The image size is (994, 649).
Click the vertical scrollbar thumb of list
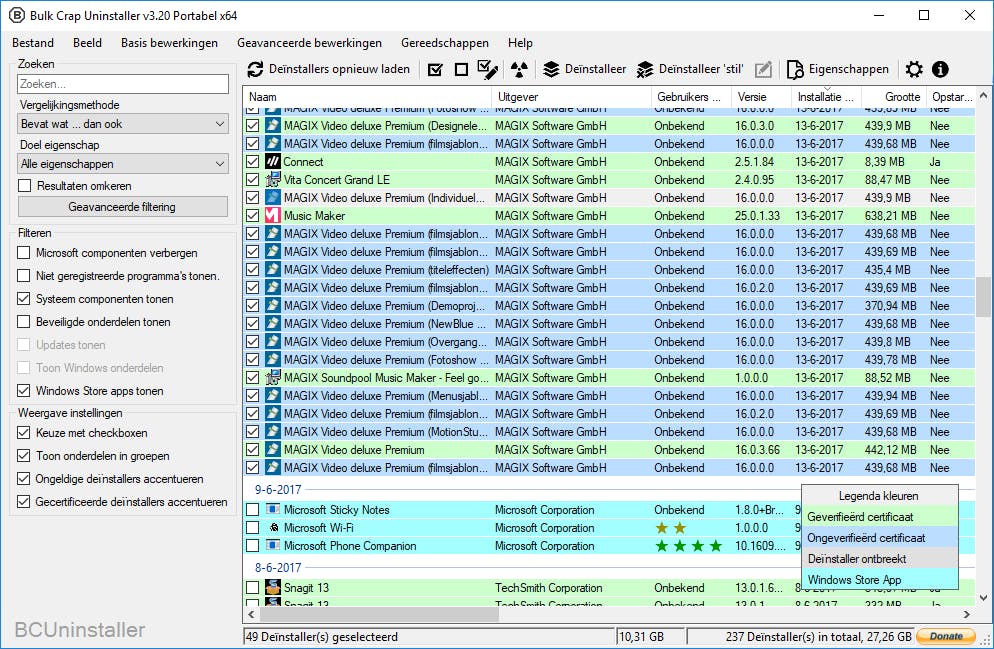(983, 297)
